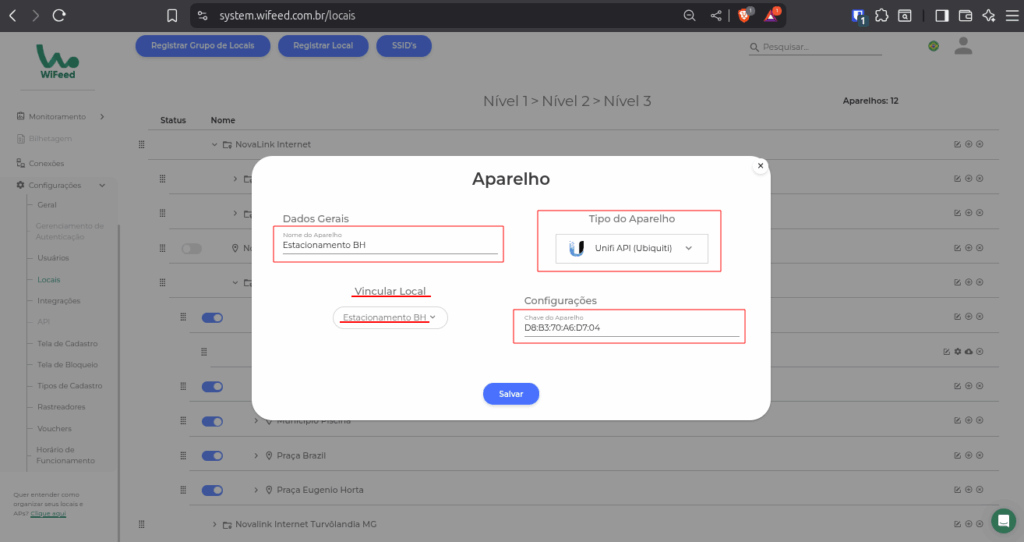
Task: Toggle the switch for Praça Eugenio Horta
Action: pos(212,490)
